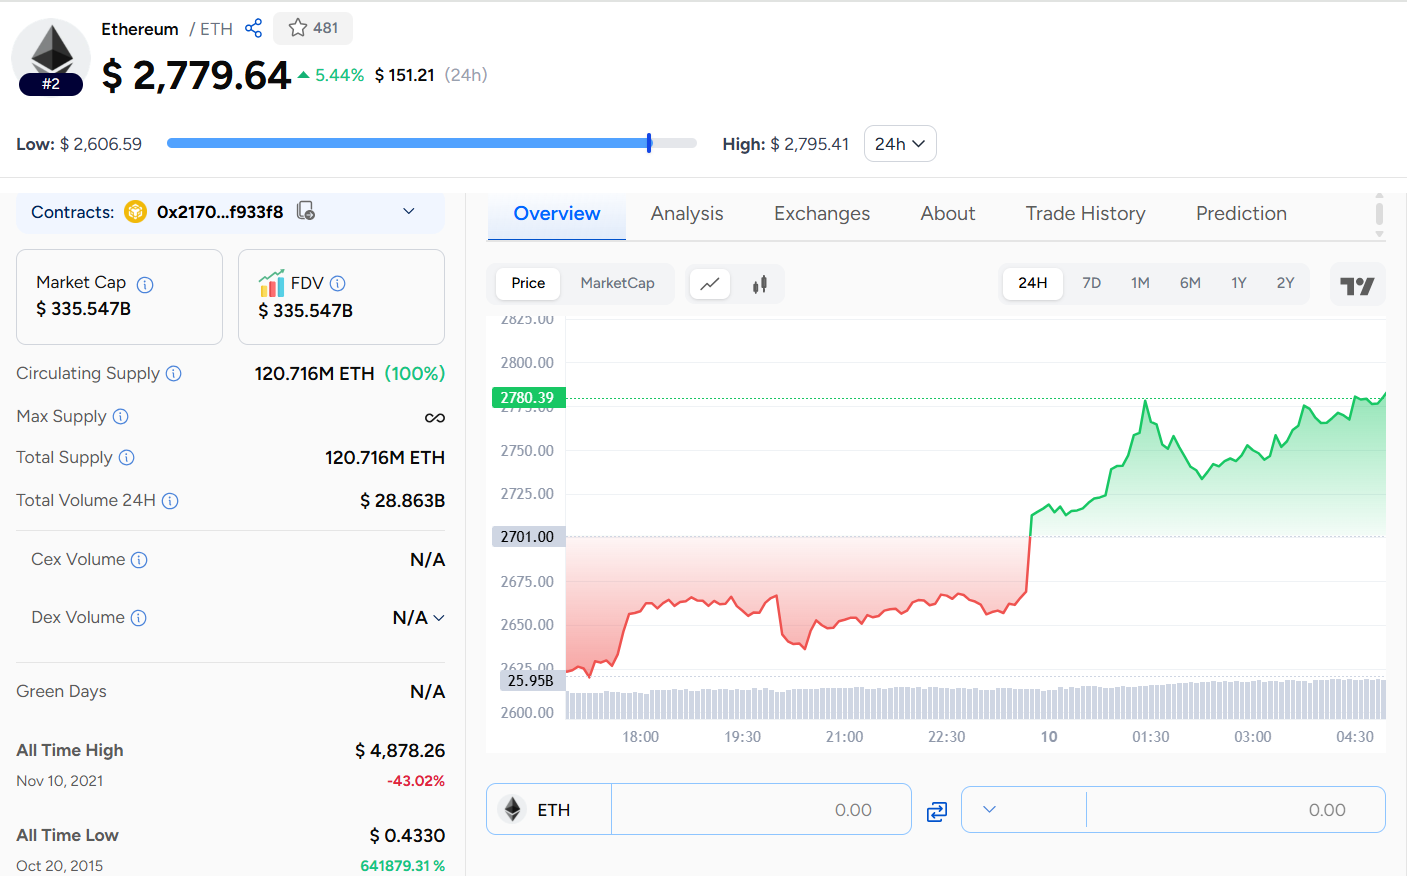Share Ethereum page via share icon
This screenshot has width=1407, height=876.
click(x=254, y=28)
